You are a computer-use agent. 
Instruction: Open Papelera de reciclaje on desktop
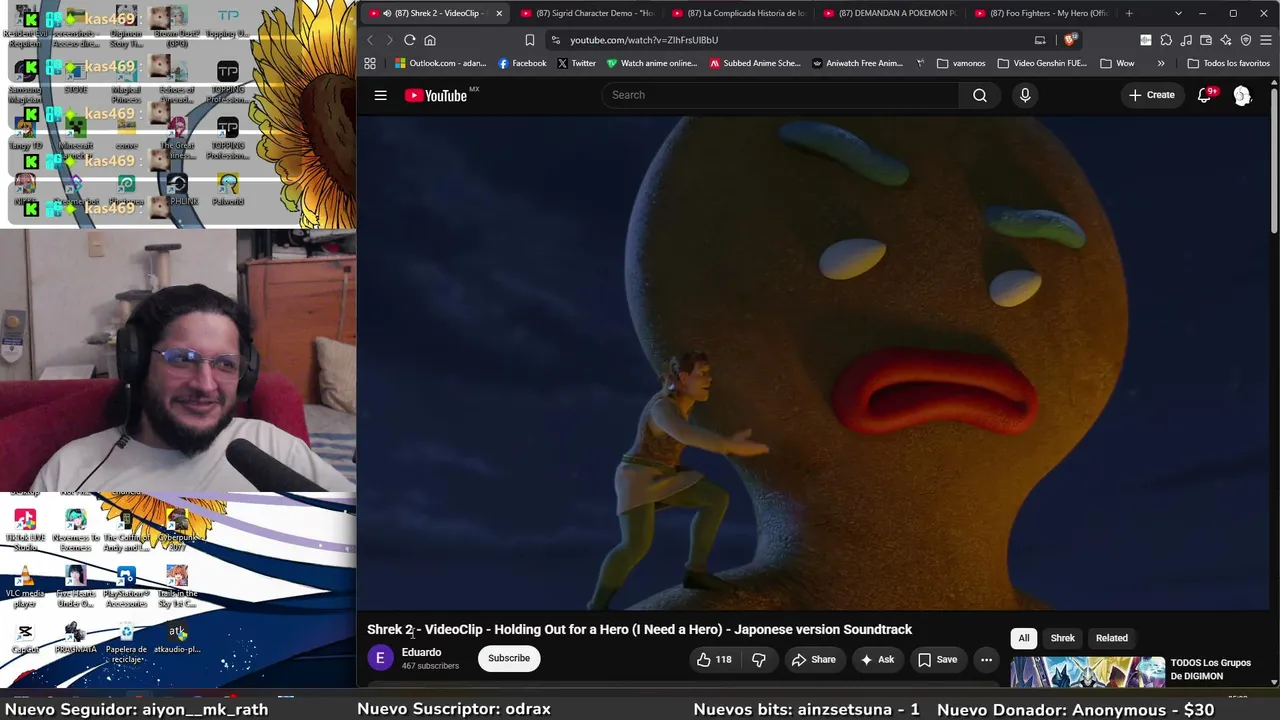pyautogui.click(x=126, y=642)
